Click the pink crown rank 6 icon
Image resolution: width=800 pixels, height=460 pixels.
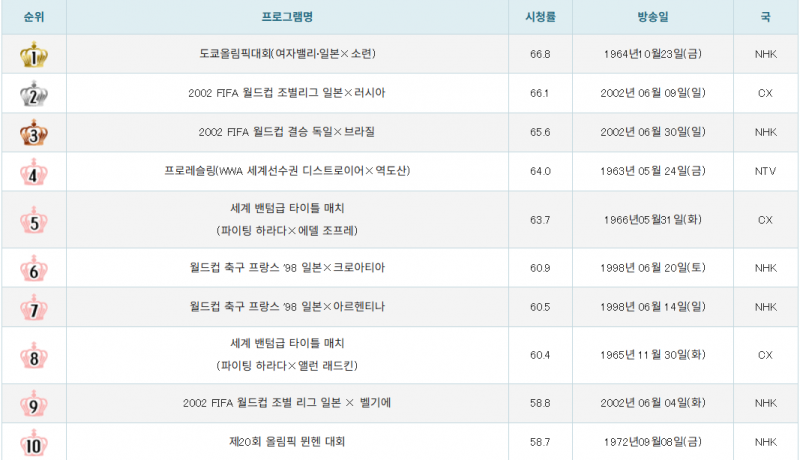34,268
